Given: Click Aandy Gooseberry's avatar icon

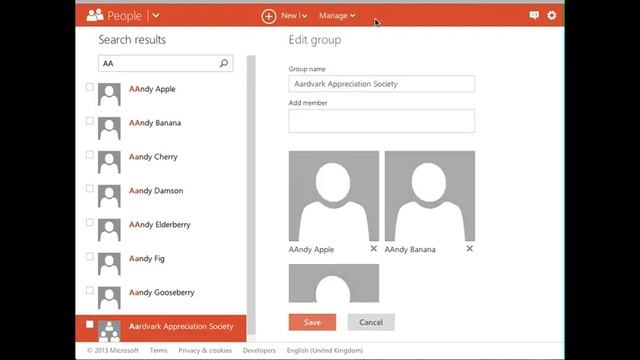Looking at the screenshot, I should (x=109, y=298).
